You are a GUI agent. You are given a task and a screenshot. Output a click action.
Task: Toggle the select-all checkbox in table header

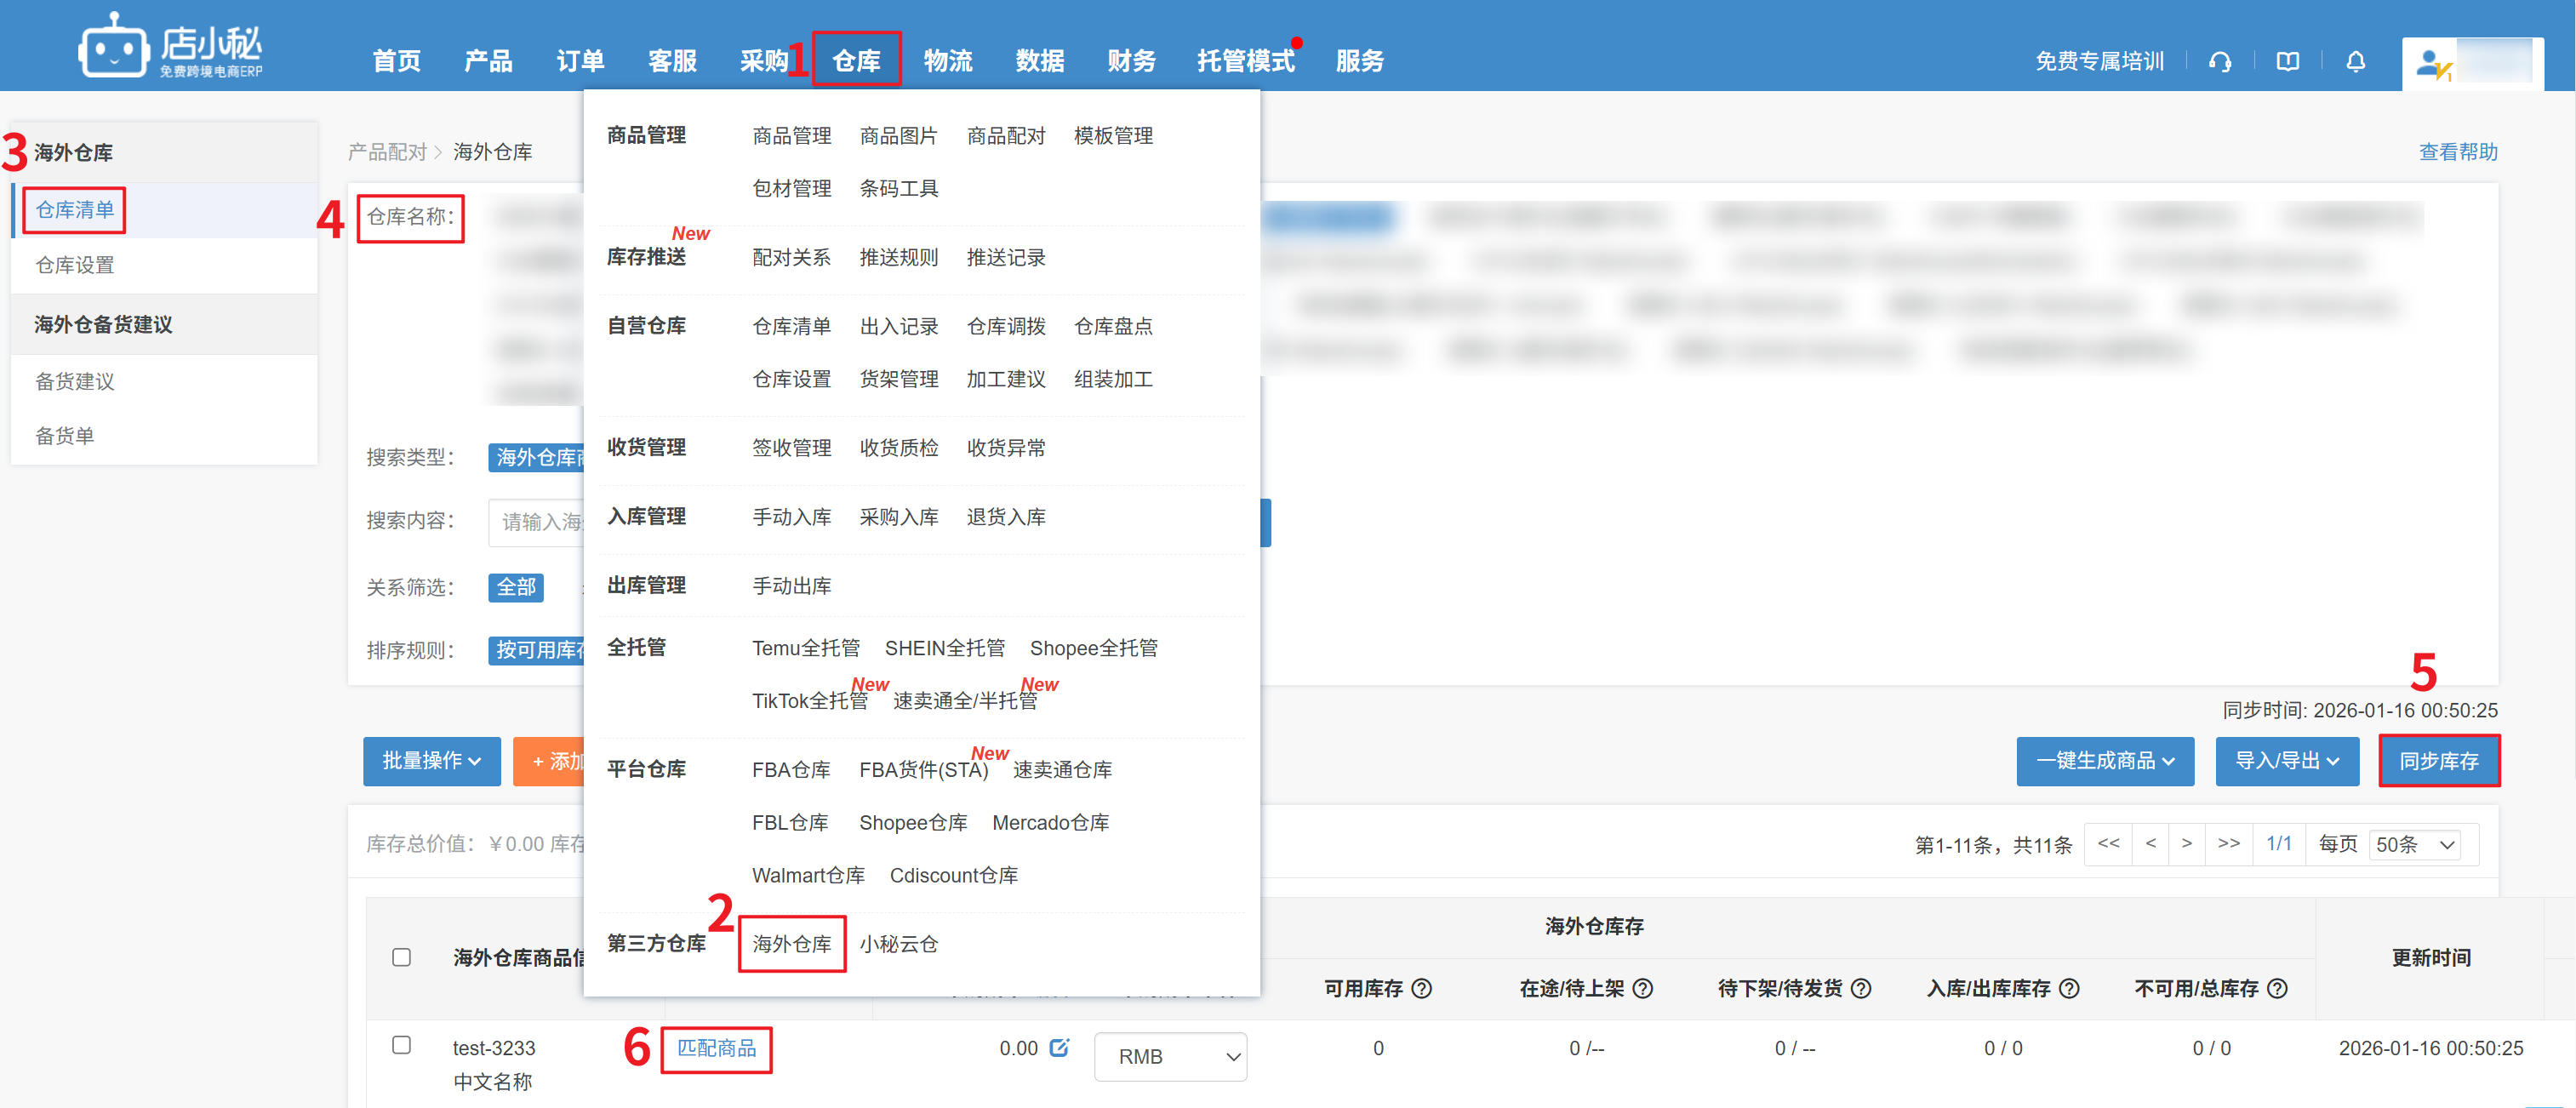pos(401,957)
